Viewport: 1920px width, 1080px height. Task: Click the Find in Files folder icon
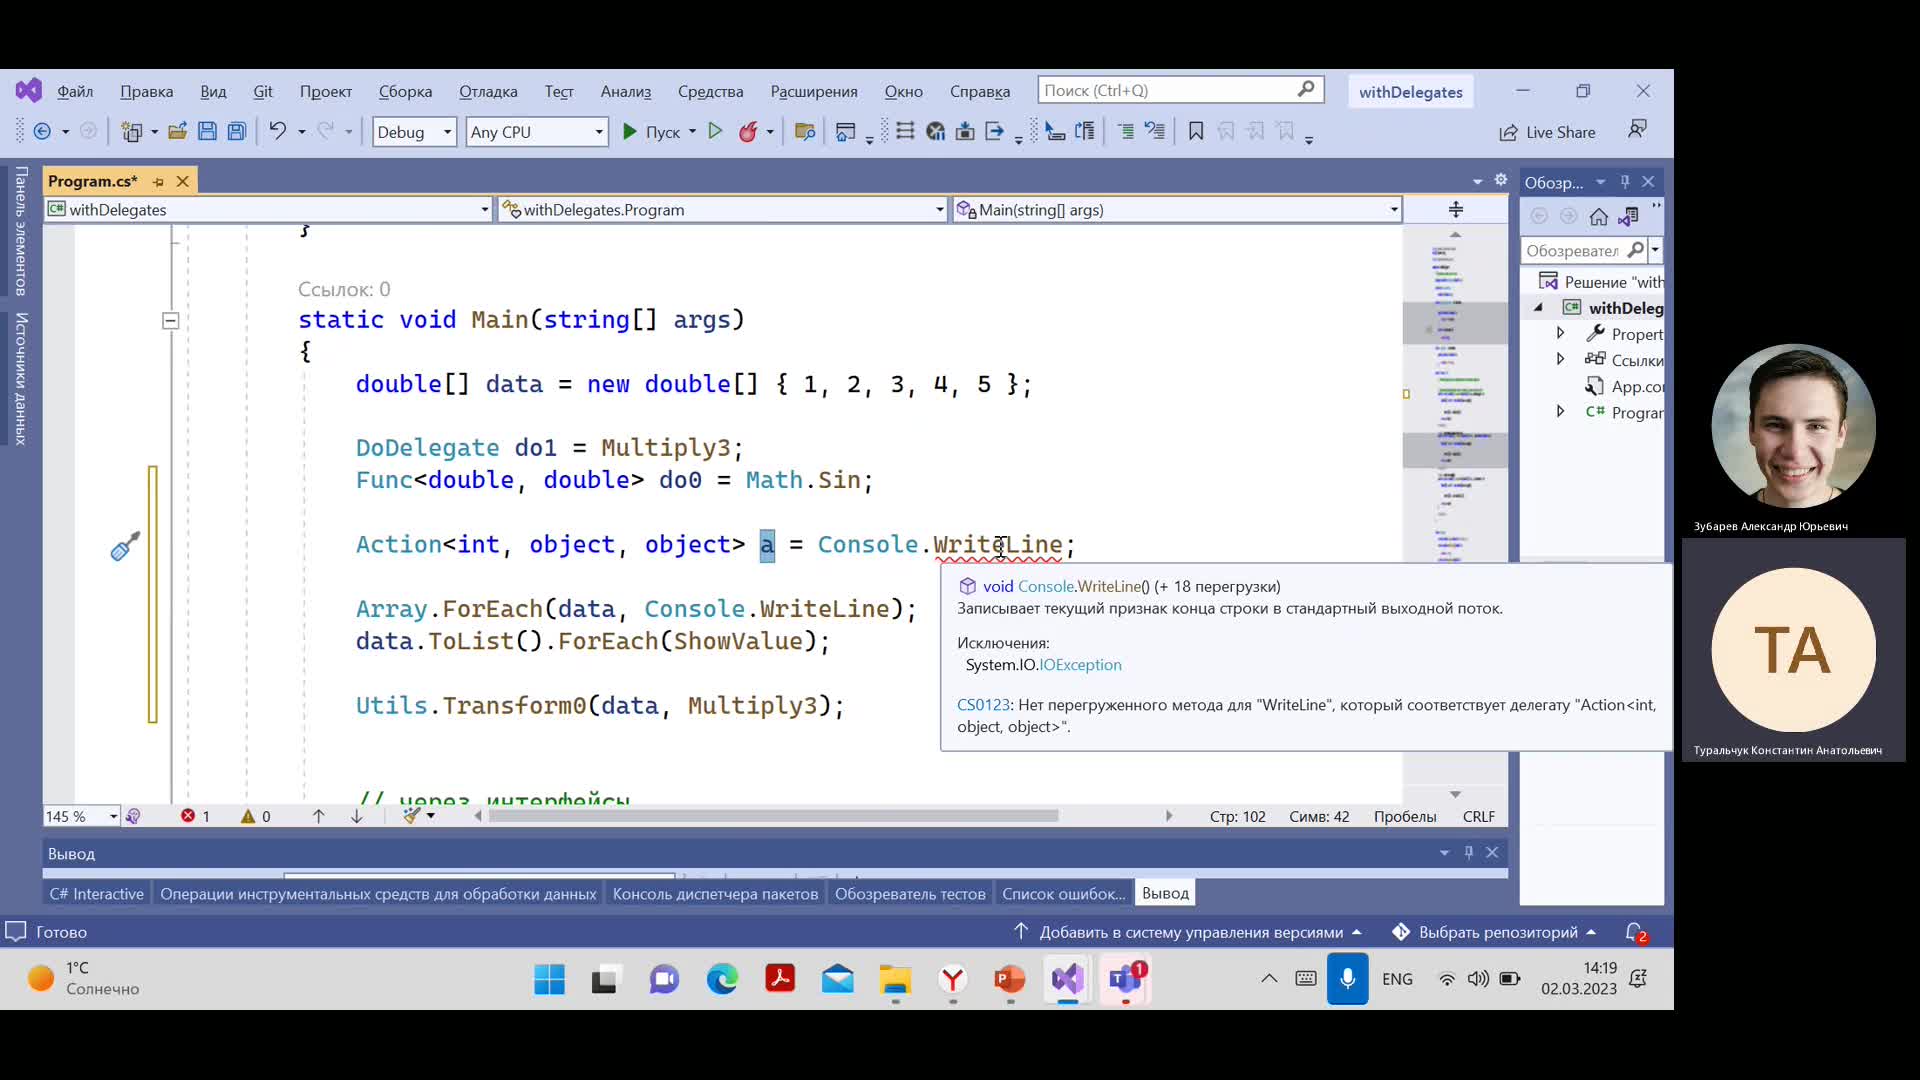point(805,131)
